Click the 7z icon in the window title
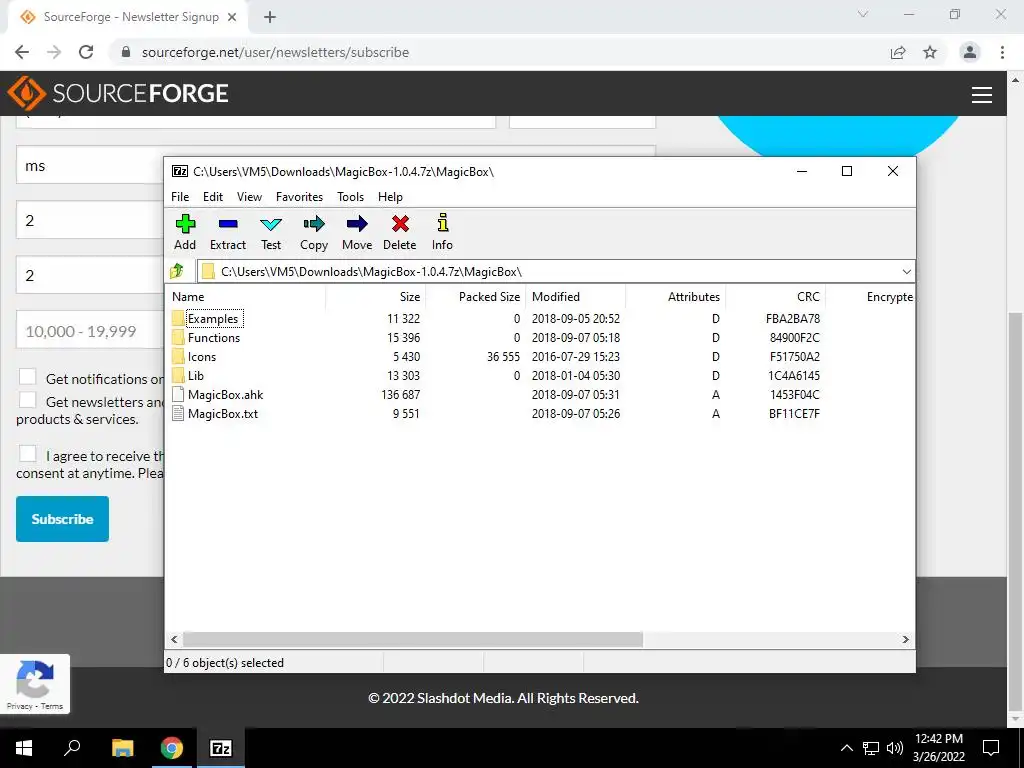Image resolution: width=1024 pixels, height=768 pixels. click(180, 172)
